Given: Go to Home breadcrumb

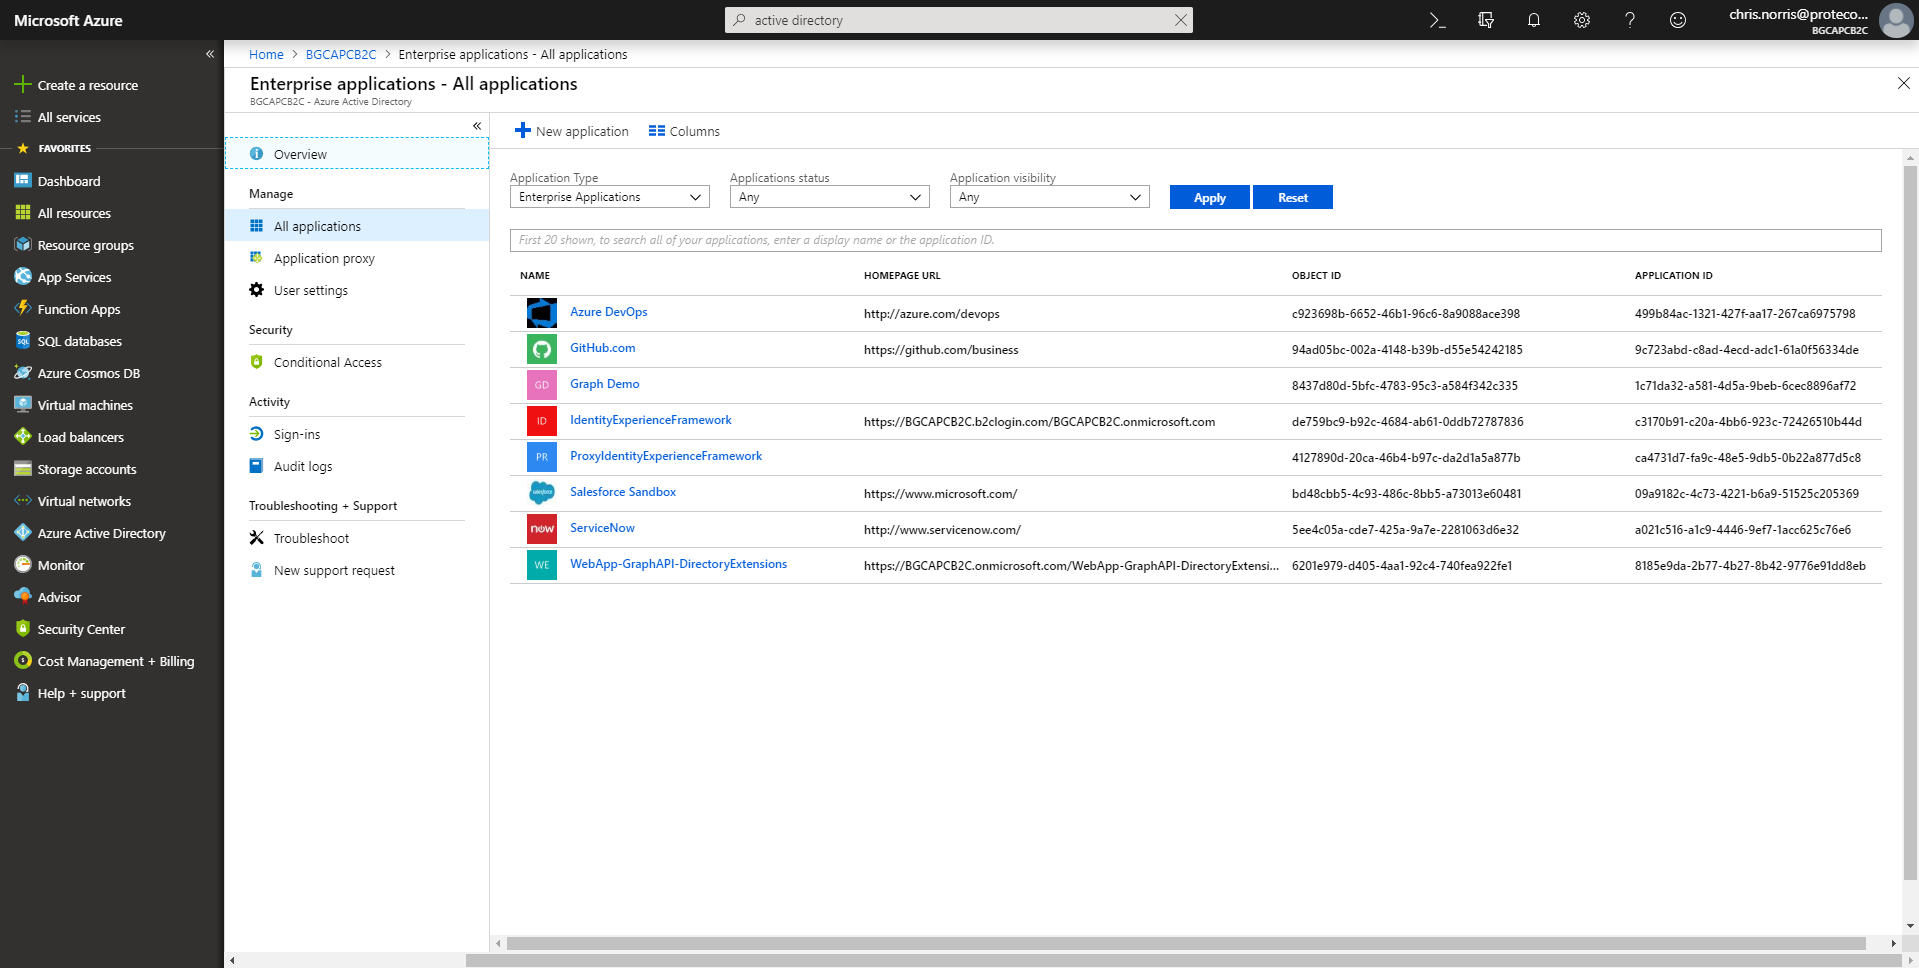Looking at the screenshot, I should [x=266, y=54].
